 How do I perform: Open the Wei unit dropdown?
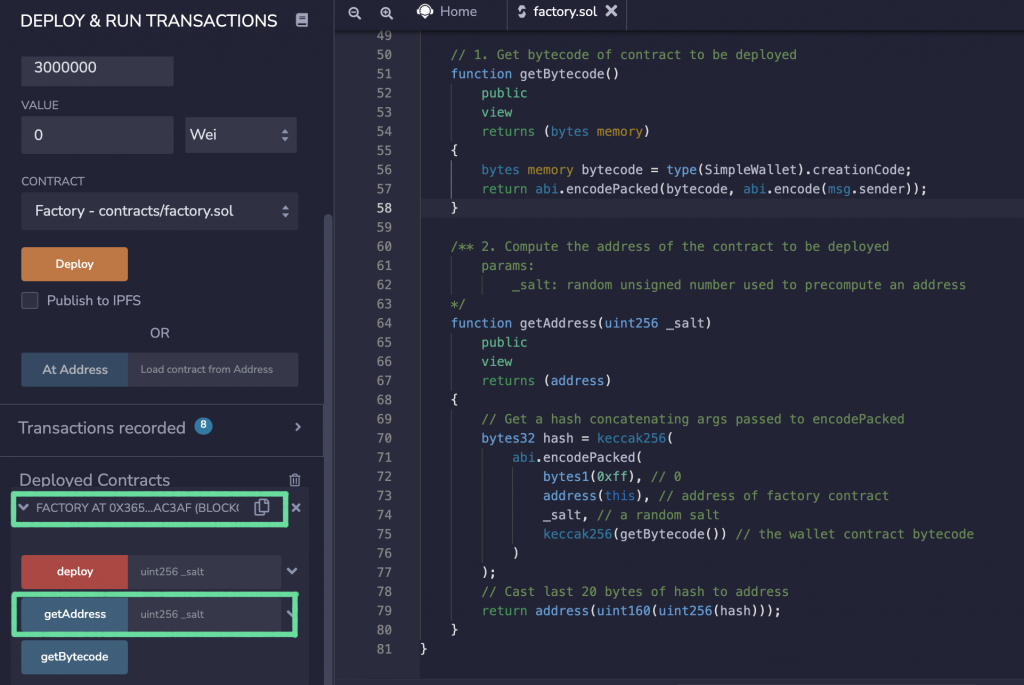pyautogui.click(x=241, y=135)
